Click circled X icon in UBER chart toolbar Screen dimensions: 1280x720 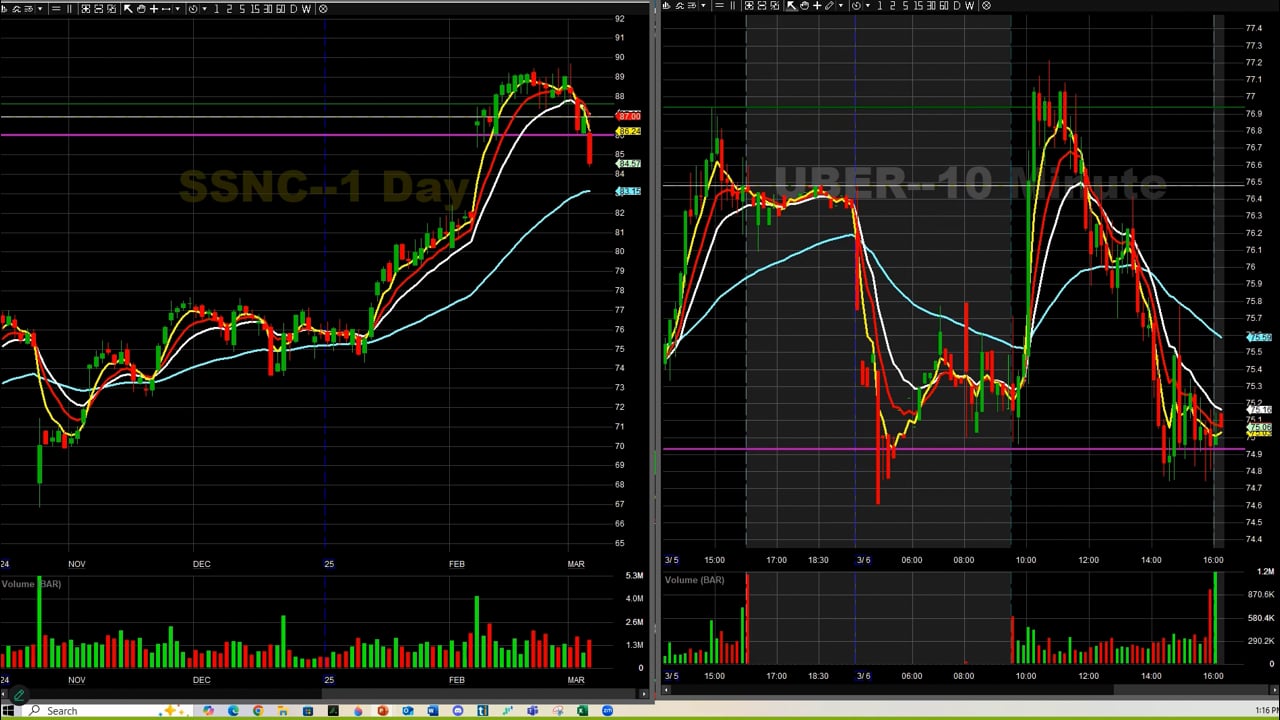point(986,6)
